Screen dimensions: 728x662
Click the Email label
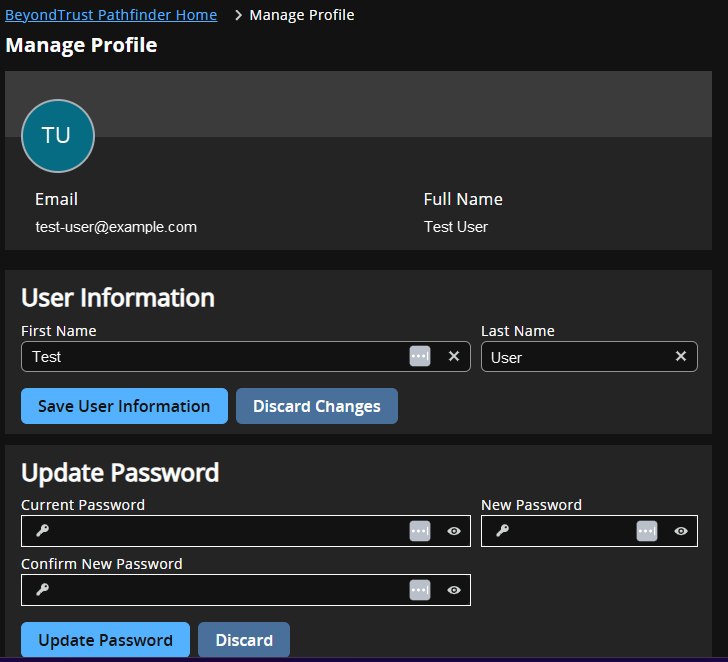pos(56,199)
